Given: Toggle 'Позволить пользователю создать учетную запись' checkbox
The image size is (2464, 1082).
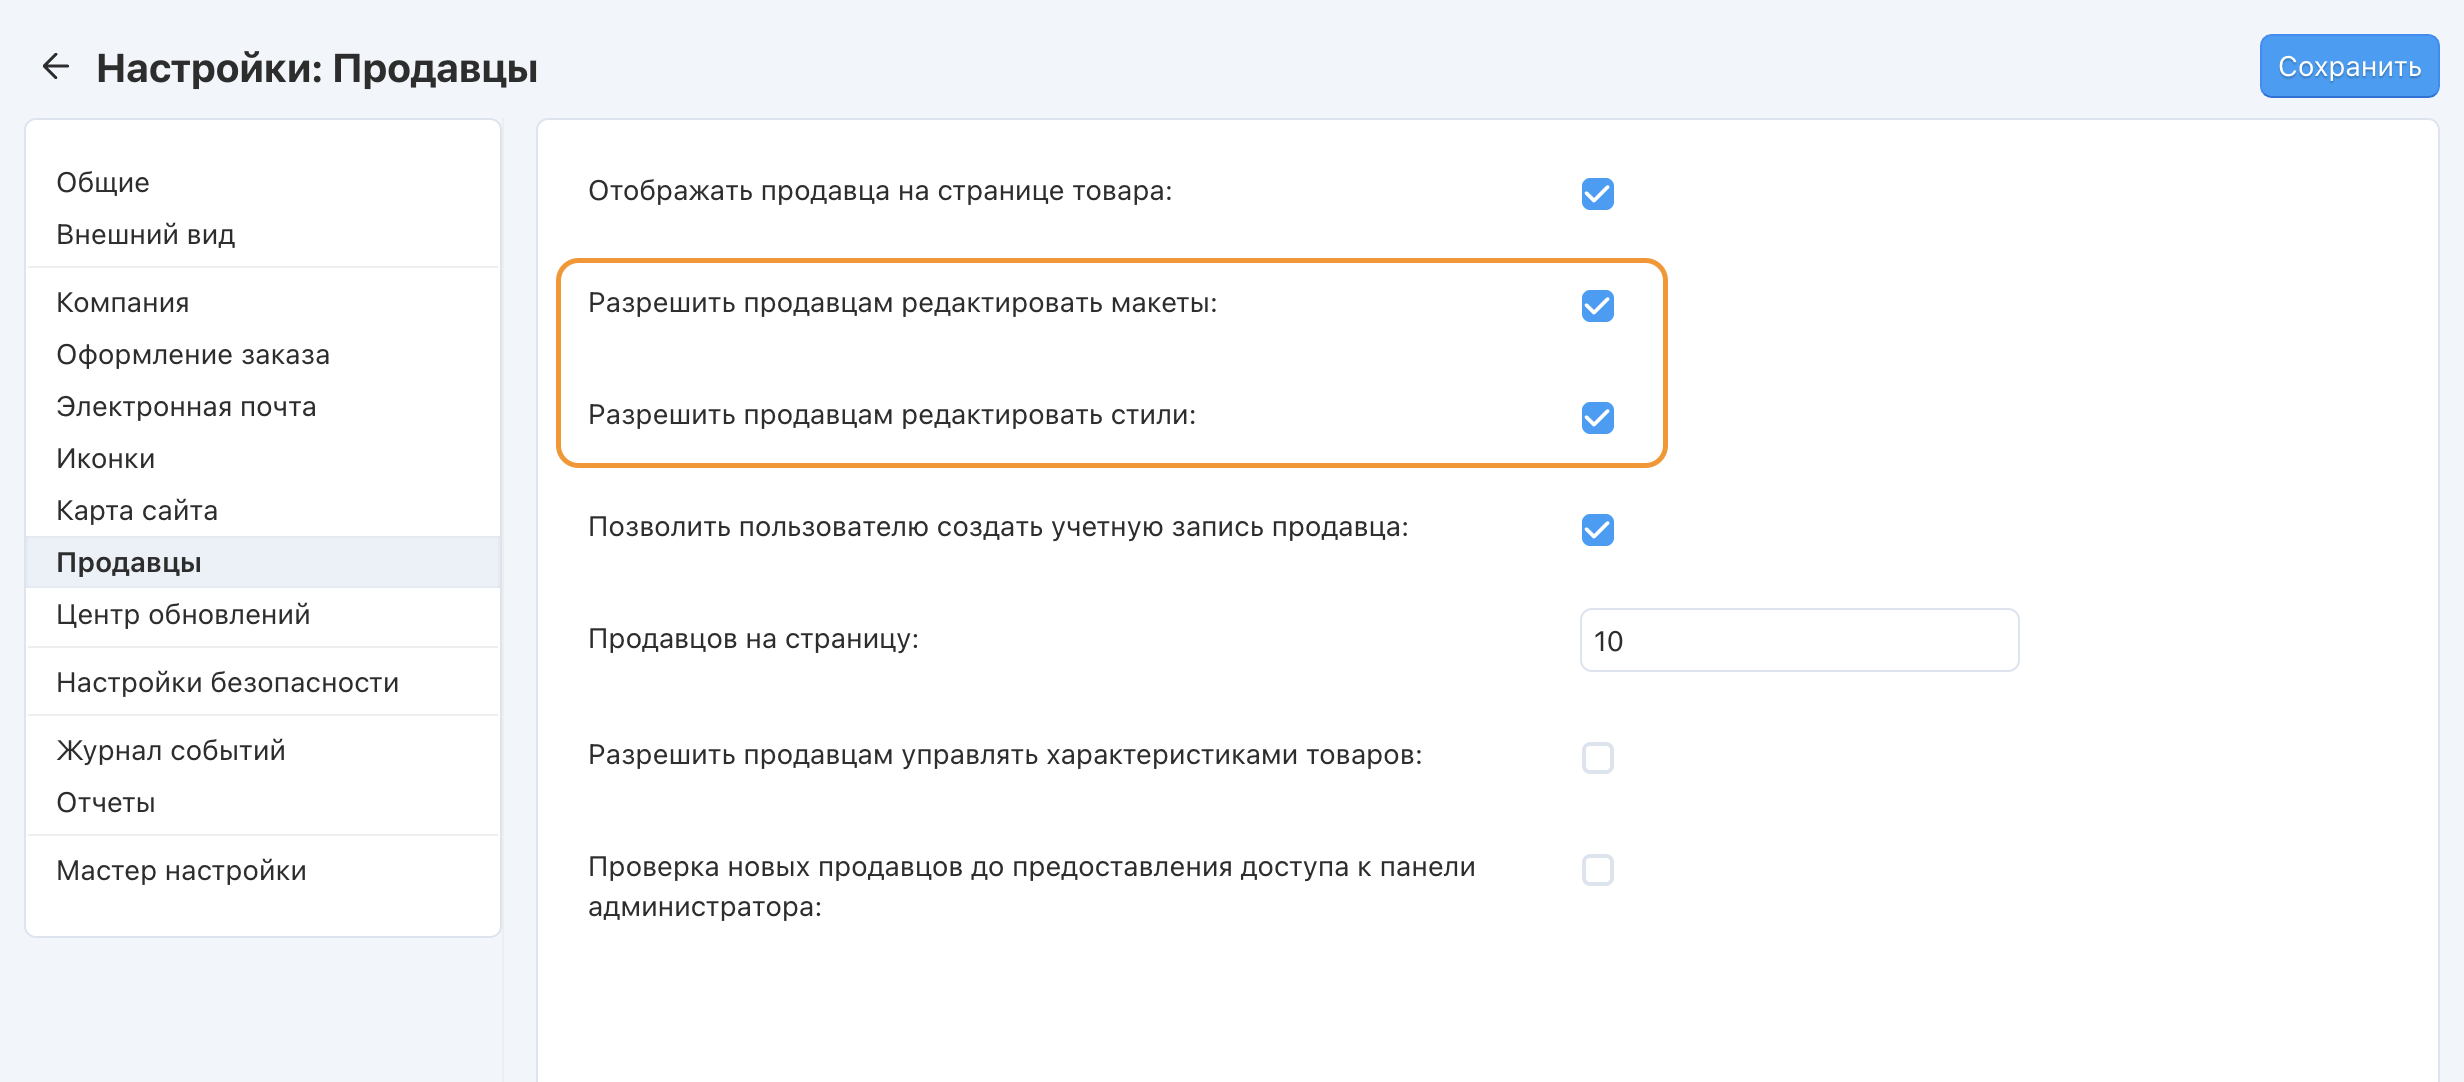Looking at the screenshot, I should point(1597,529).
